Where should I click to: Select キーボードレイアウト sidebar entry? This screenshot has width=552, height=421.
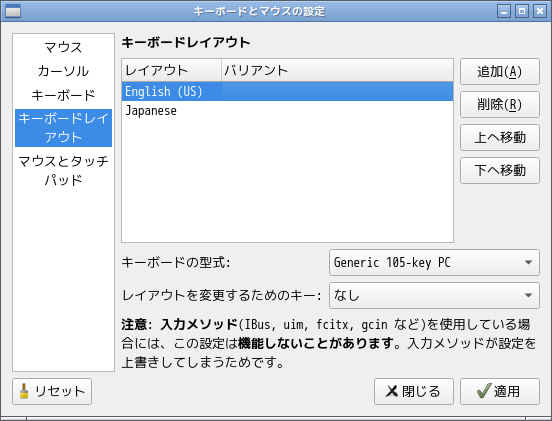[63, 128]
